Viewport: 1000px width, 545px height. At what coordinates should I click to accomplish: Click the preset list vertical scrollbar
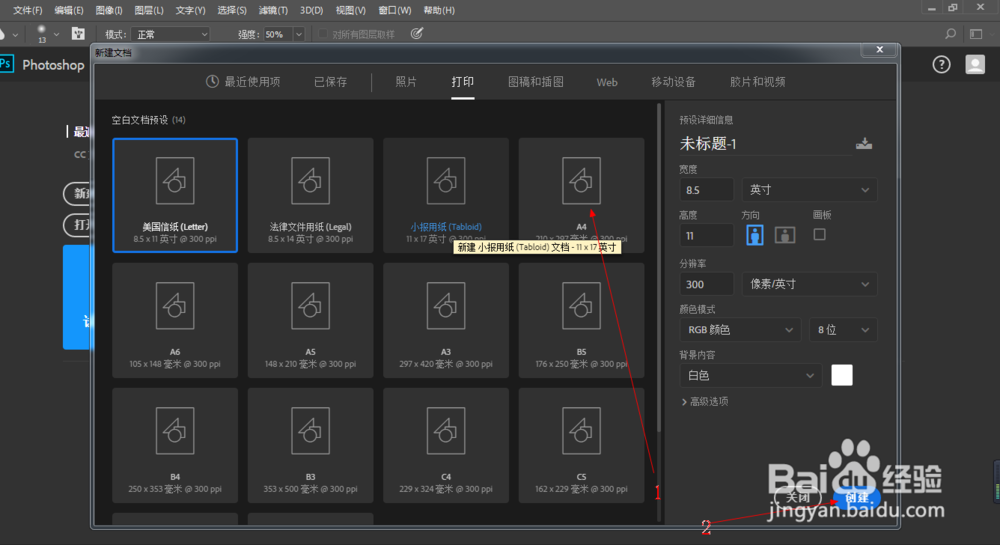coord(659,268)
